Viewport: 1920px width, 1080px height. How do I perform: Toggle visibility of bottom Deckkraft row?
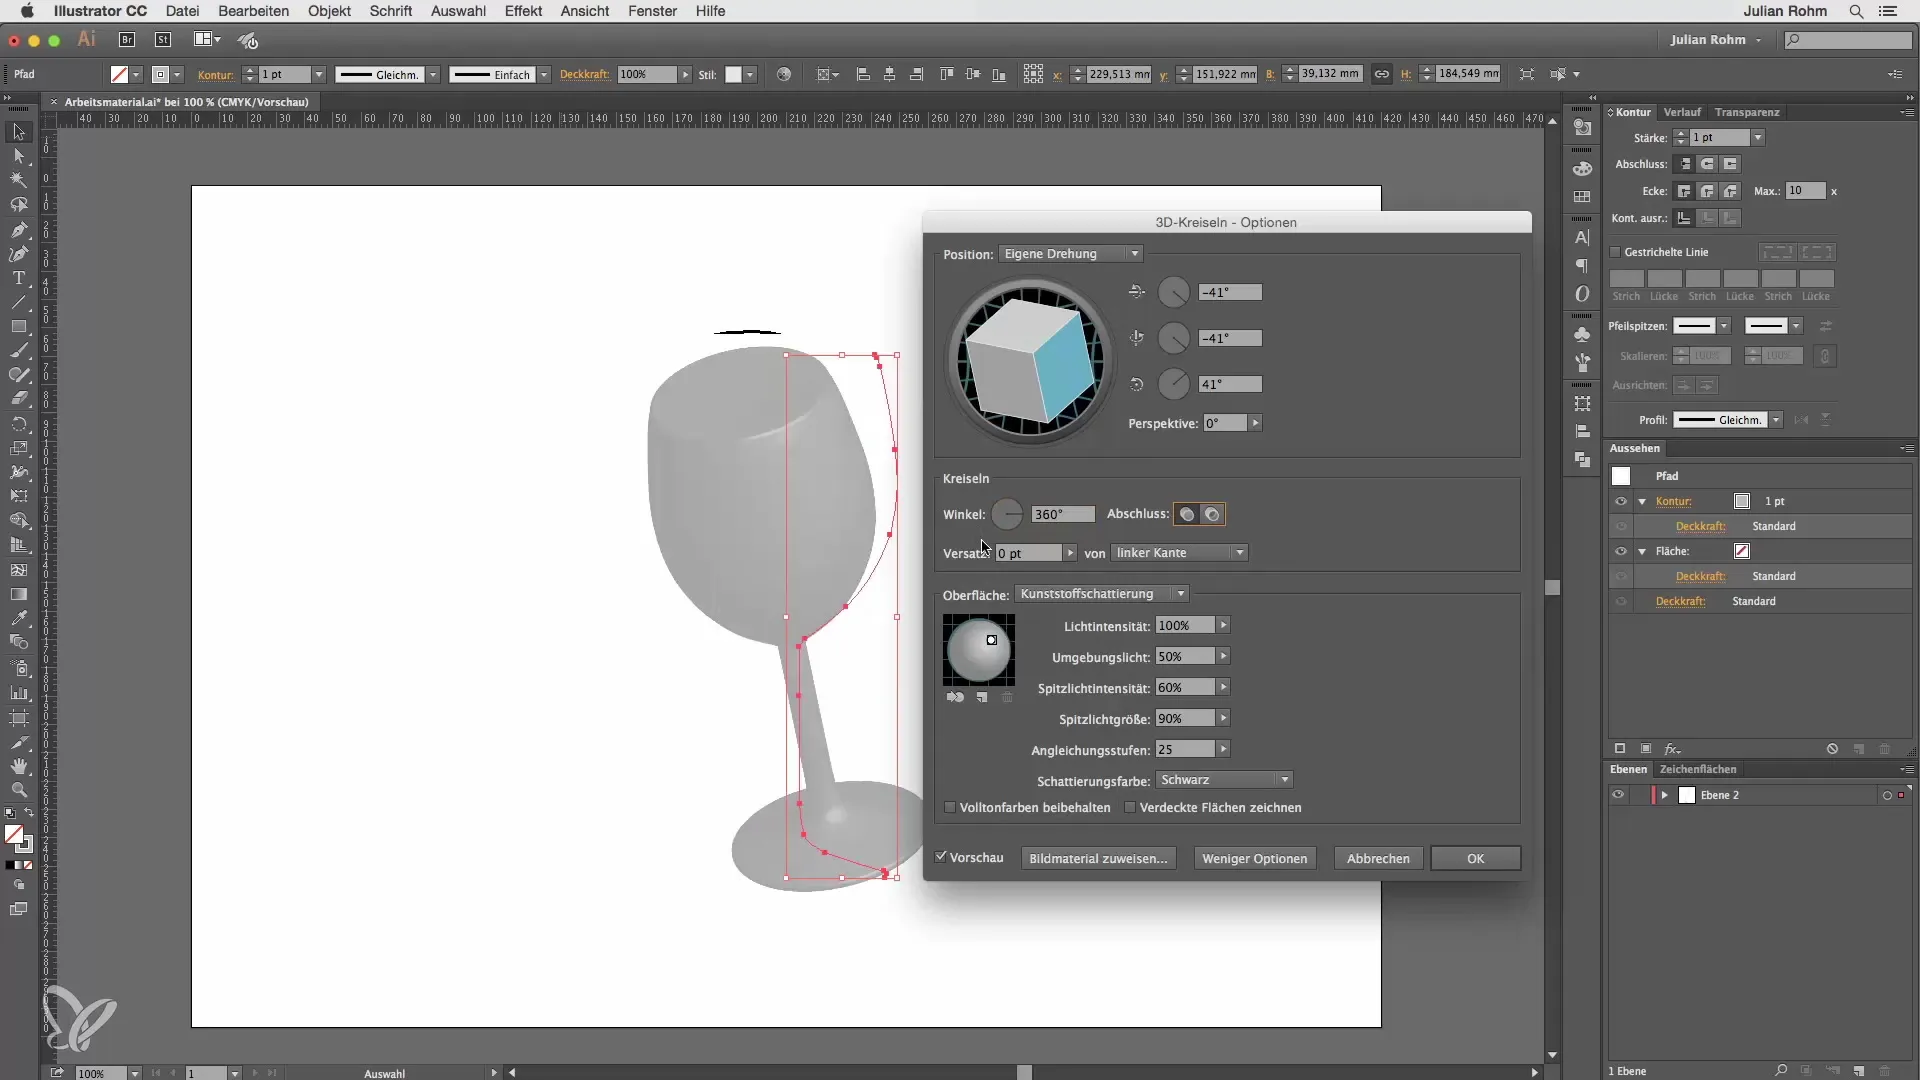[1621, 601]
